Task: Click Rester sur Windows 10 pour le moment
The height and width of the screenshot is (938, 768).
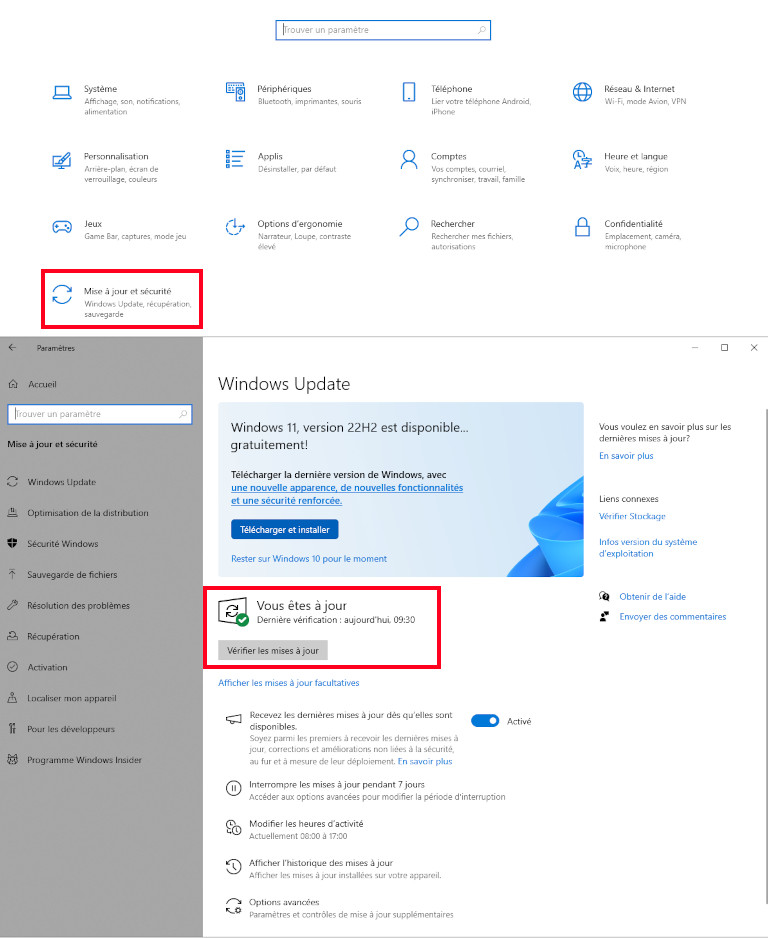Action: pyautogui.click(x=308, y=559)
